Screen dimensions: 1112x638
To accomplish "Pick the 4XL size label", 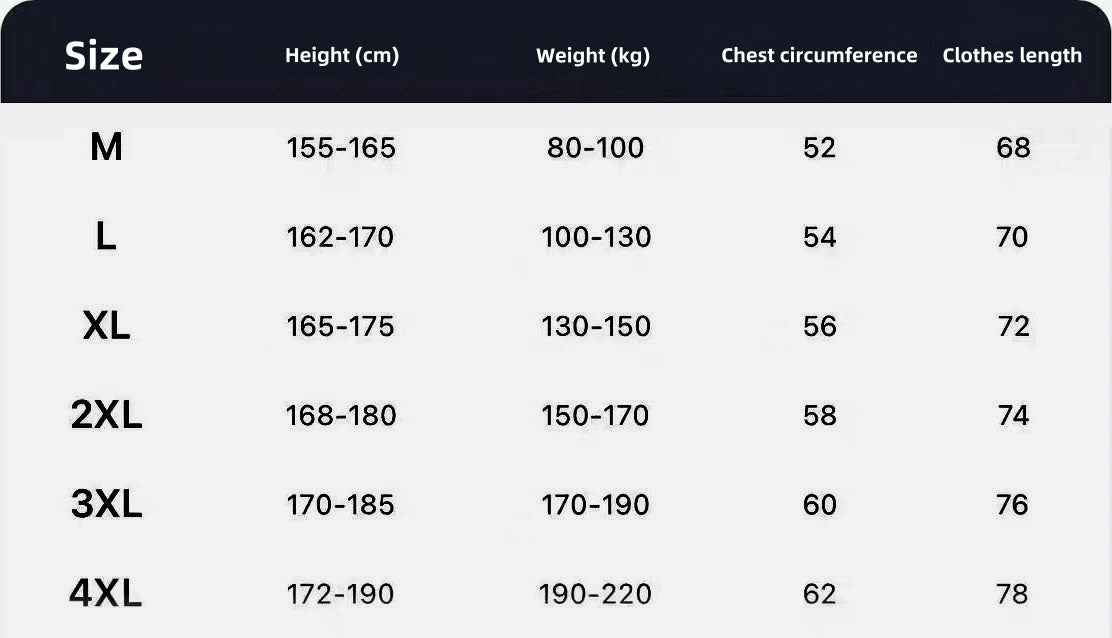I will (106, 594).
